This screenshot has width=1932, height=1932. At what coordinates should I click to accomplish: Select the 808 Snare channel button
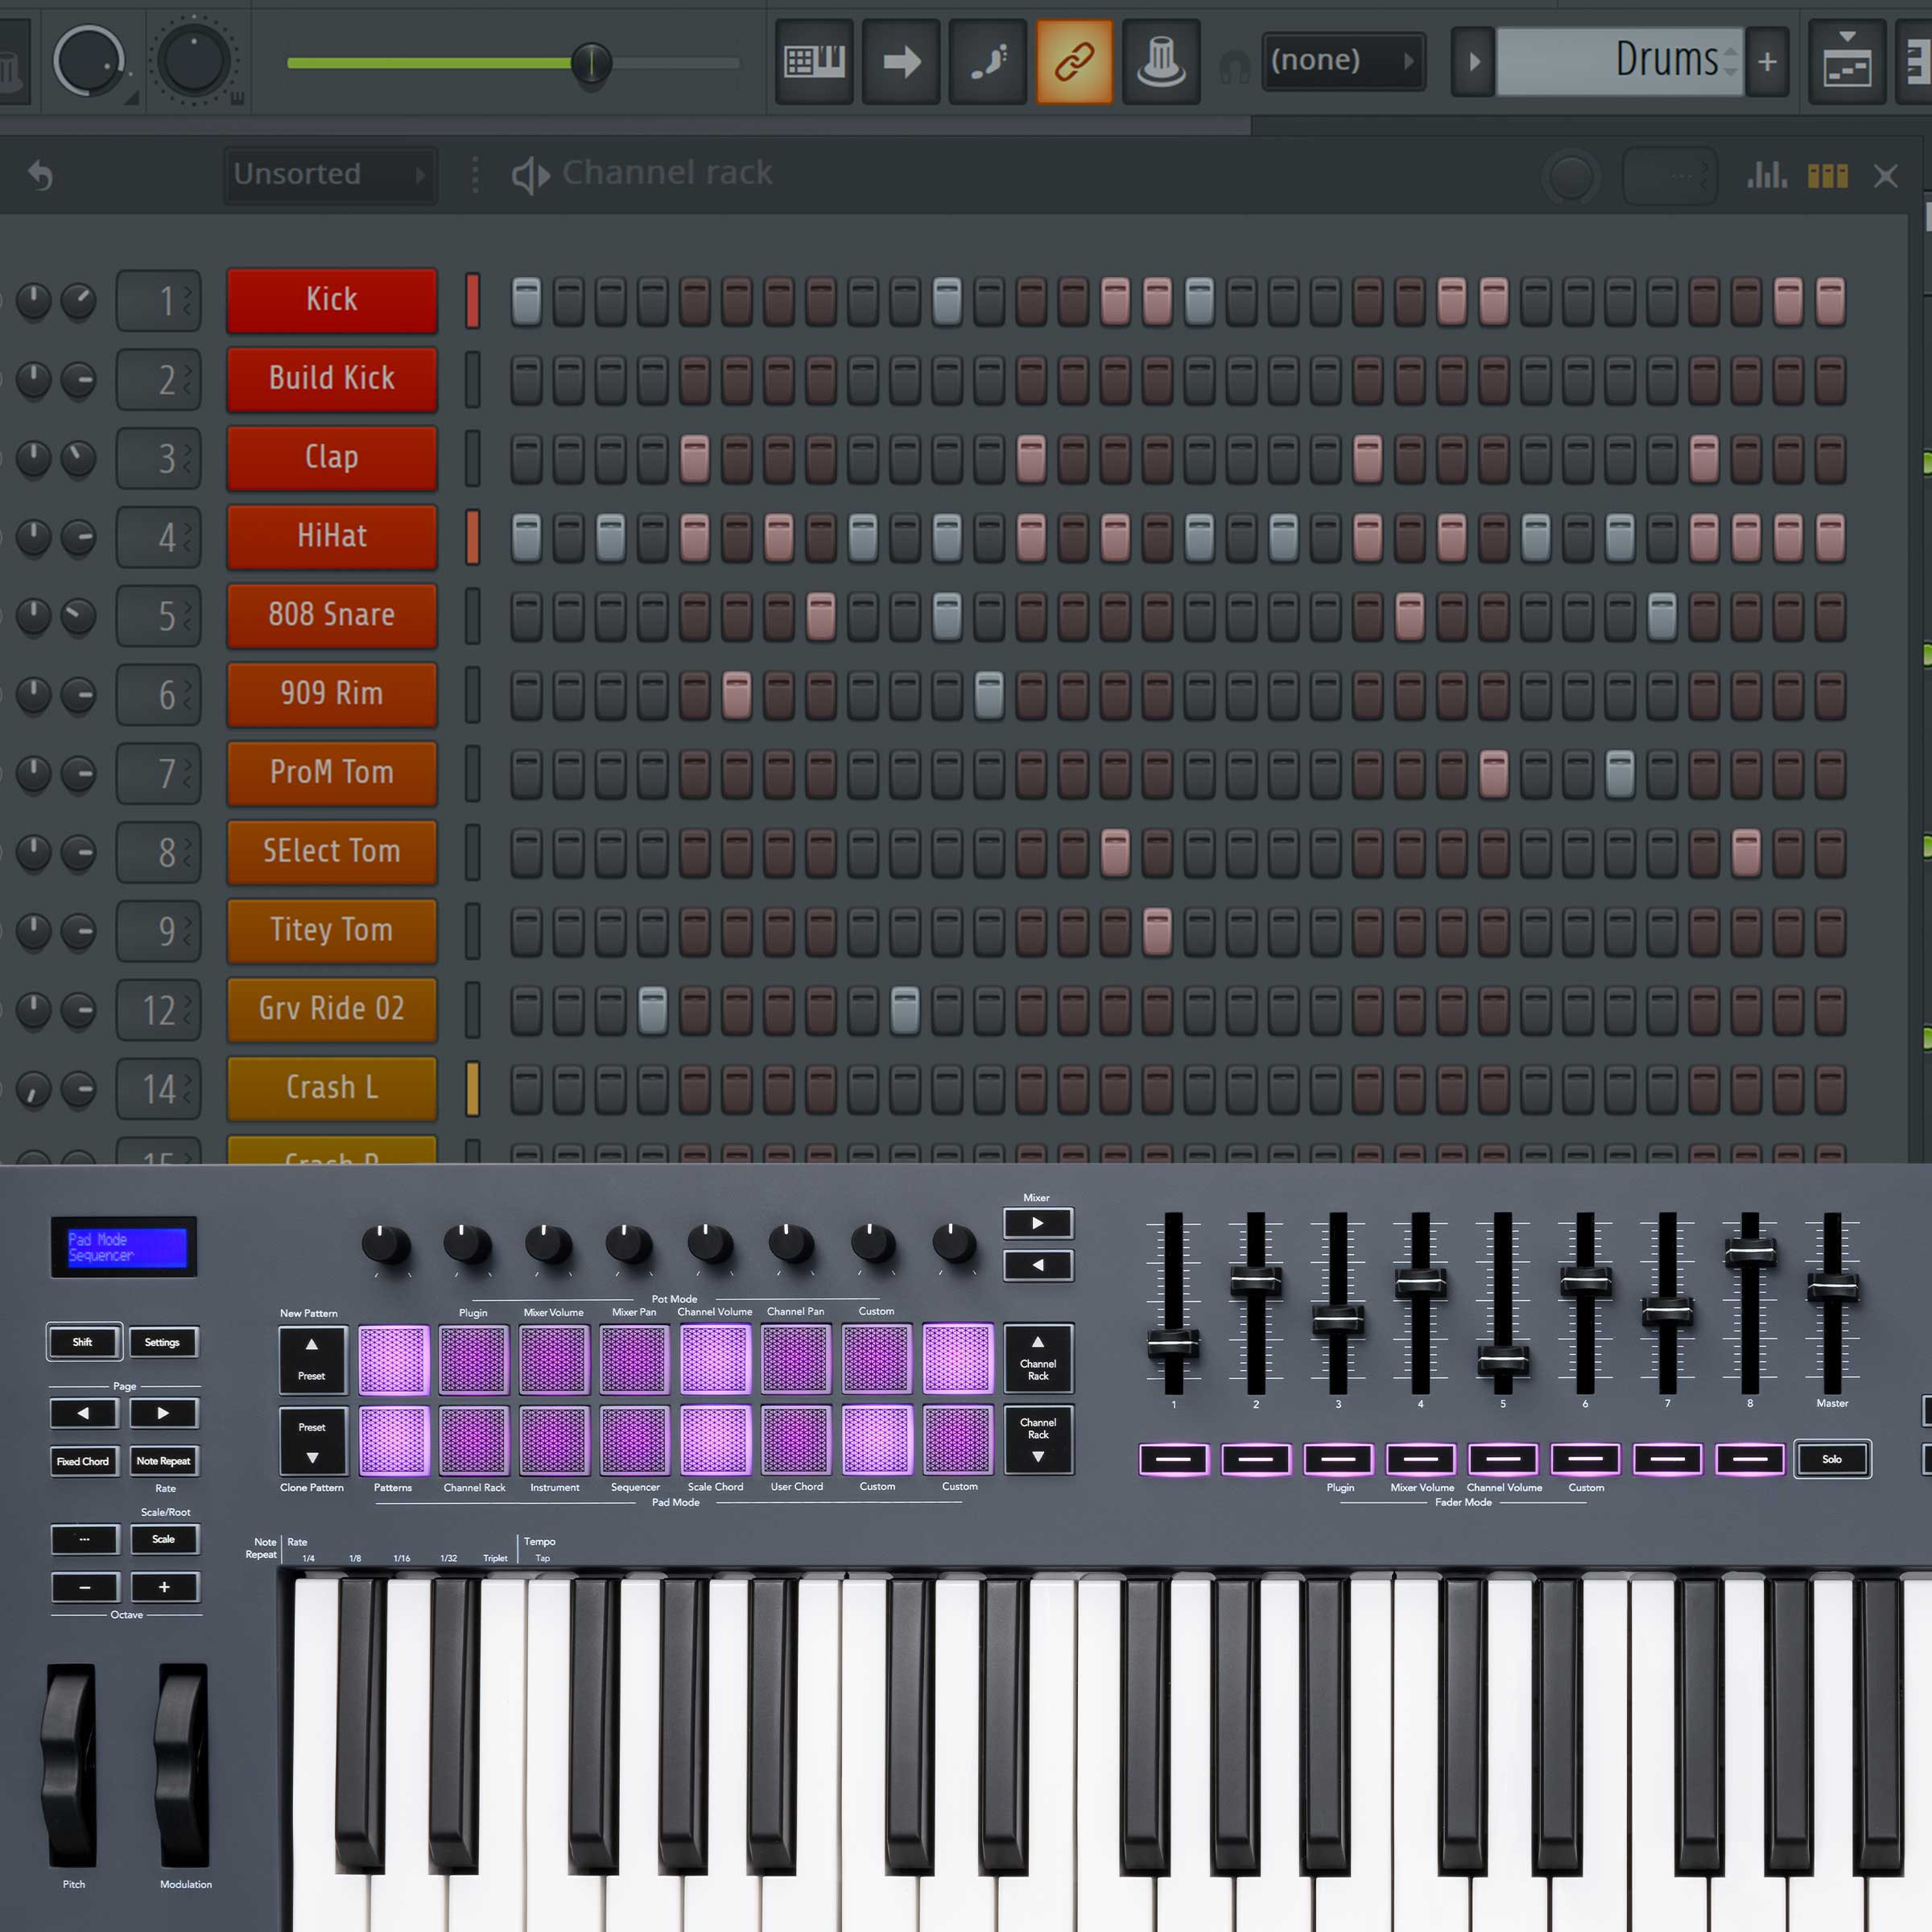331,615
